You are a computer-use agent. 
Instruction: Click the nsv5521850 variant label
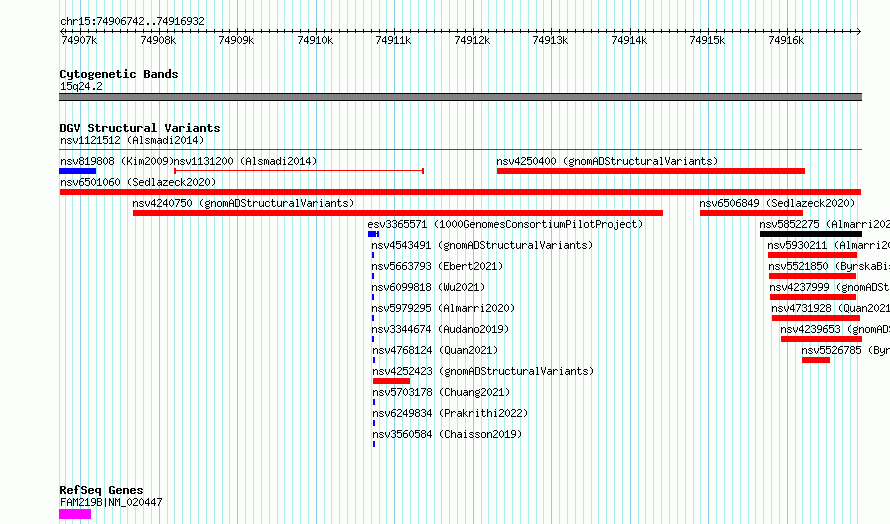tap(829, 266)
